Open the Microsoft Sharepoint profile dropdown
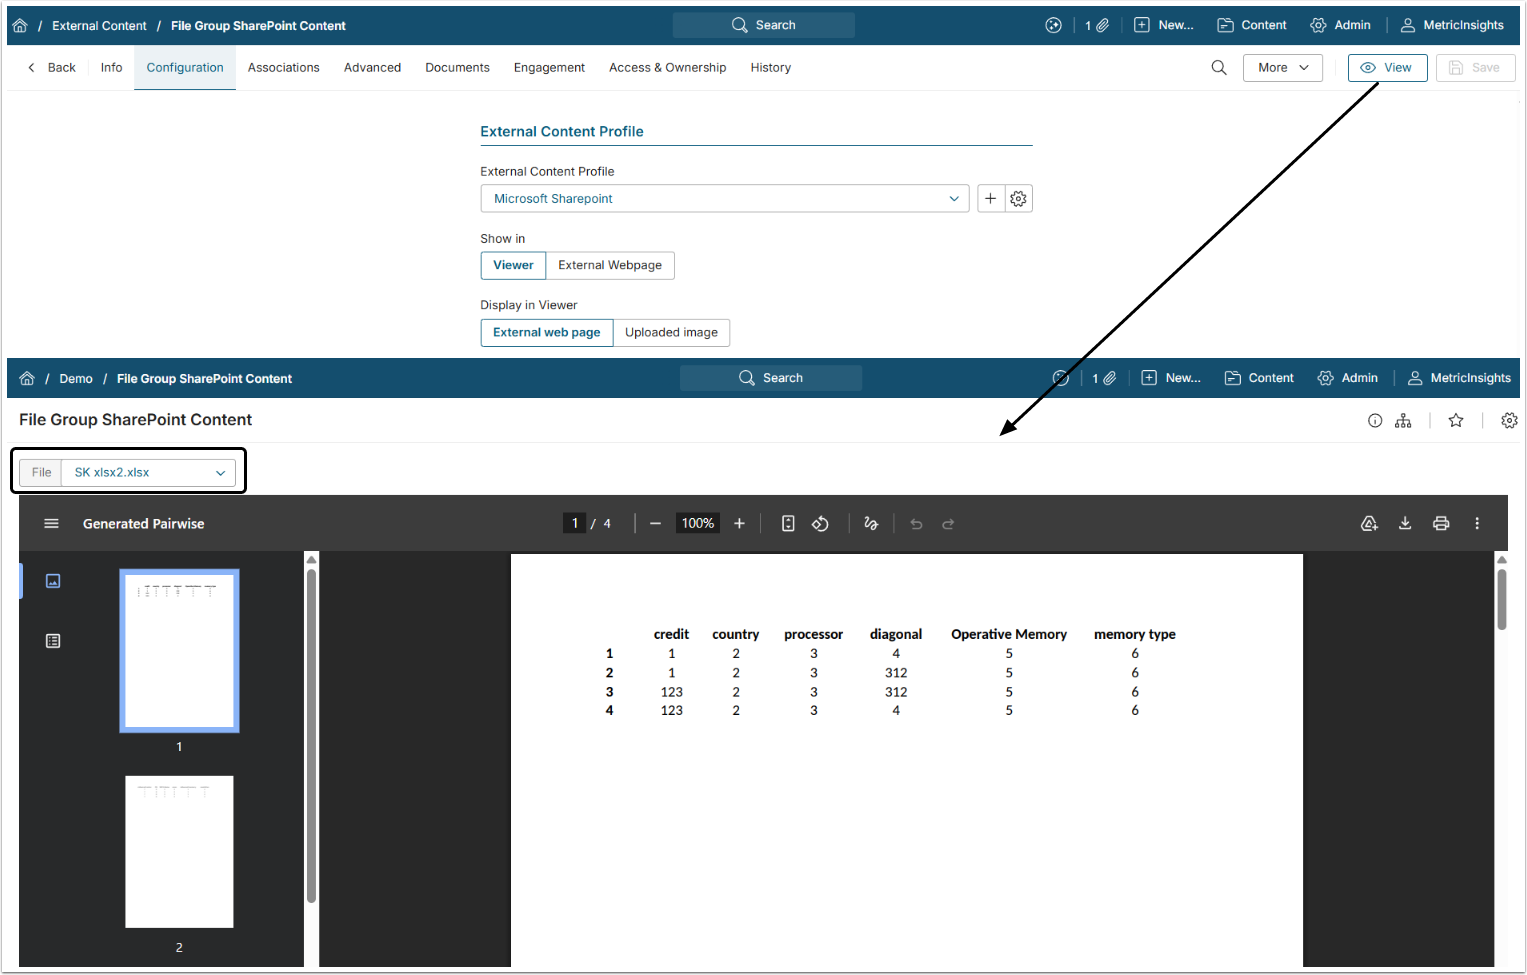Image resolution: width=1527 pixels, height=975 pixels. (725, 199)
